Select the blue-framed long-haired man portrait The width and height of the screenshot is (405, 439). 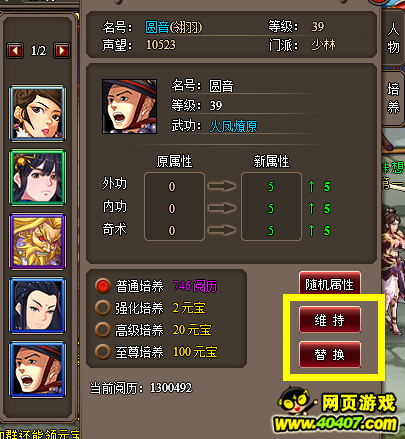[37, 305]
